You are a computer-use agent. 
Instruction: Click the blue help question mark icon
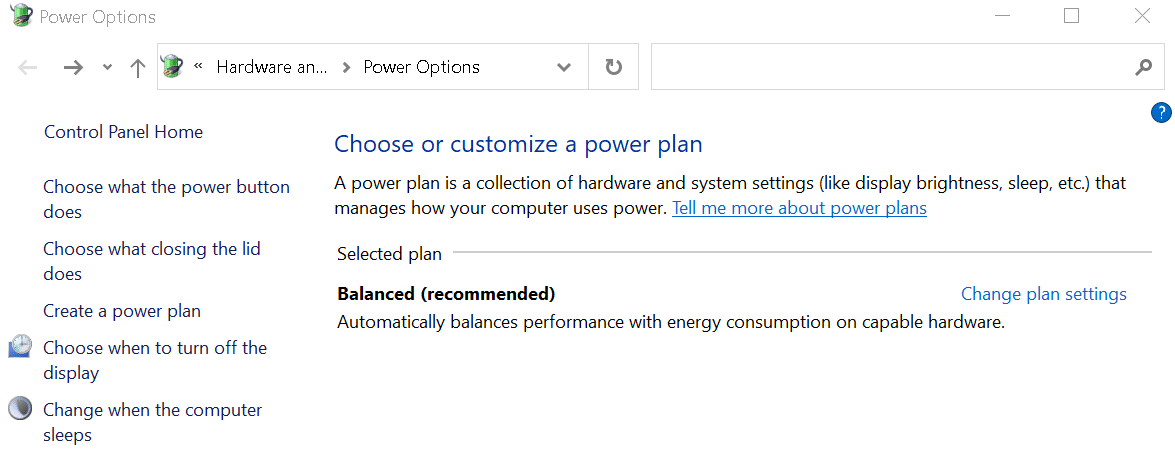pyautogui.click(x=1160, y=113)
